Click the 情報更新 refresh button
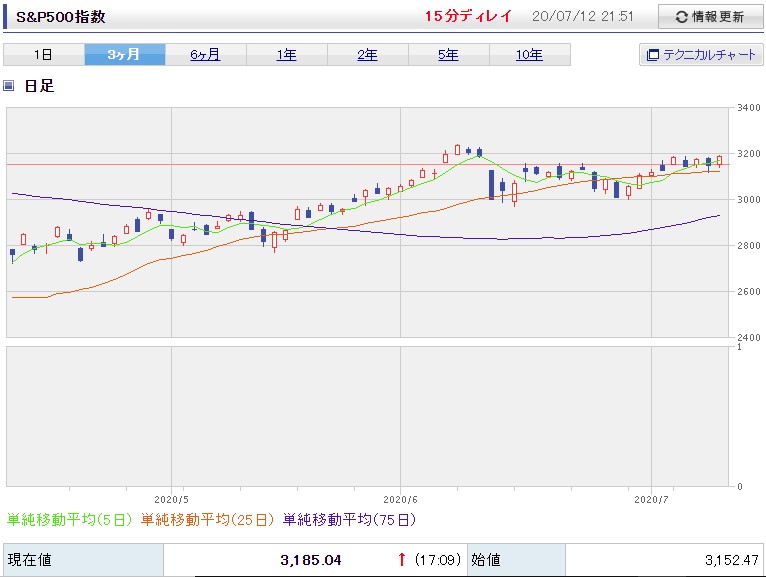 pos(710,17)
